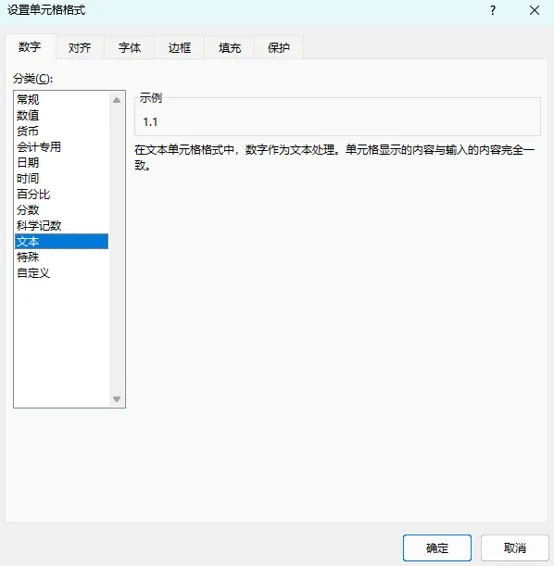
Task: Choose the 货币 category
Action: click(62, 131)
